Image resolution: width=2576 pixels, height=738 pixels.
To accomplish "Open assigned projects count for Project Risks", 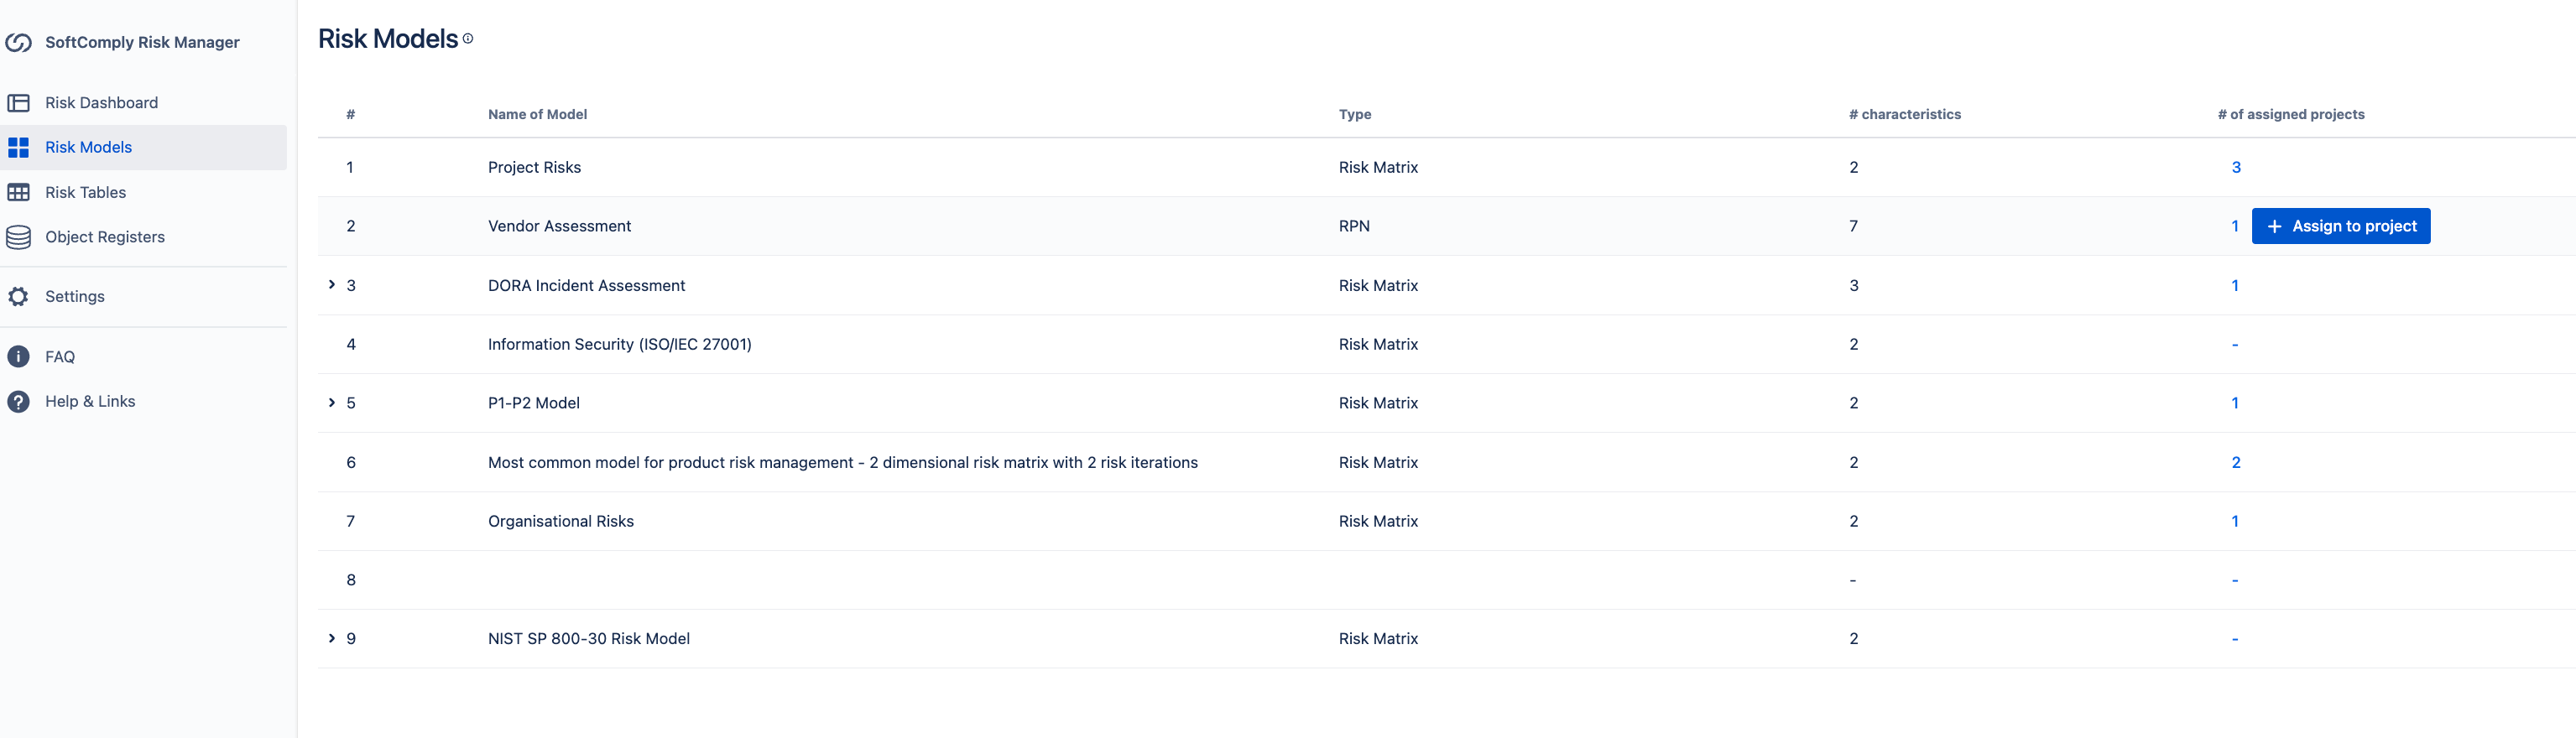I will (x=2236, y=167).
